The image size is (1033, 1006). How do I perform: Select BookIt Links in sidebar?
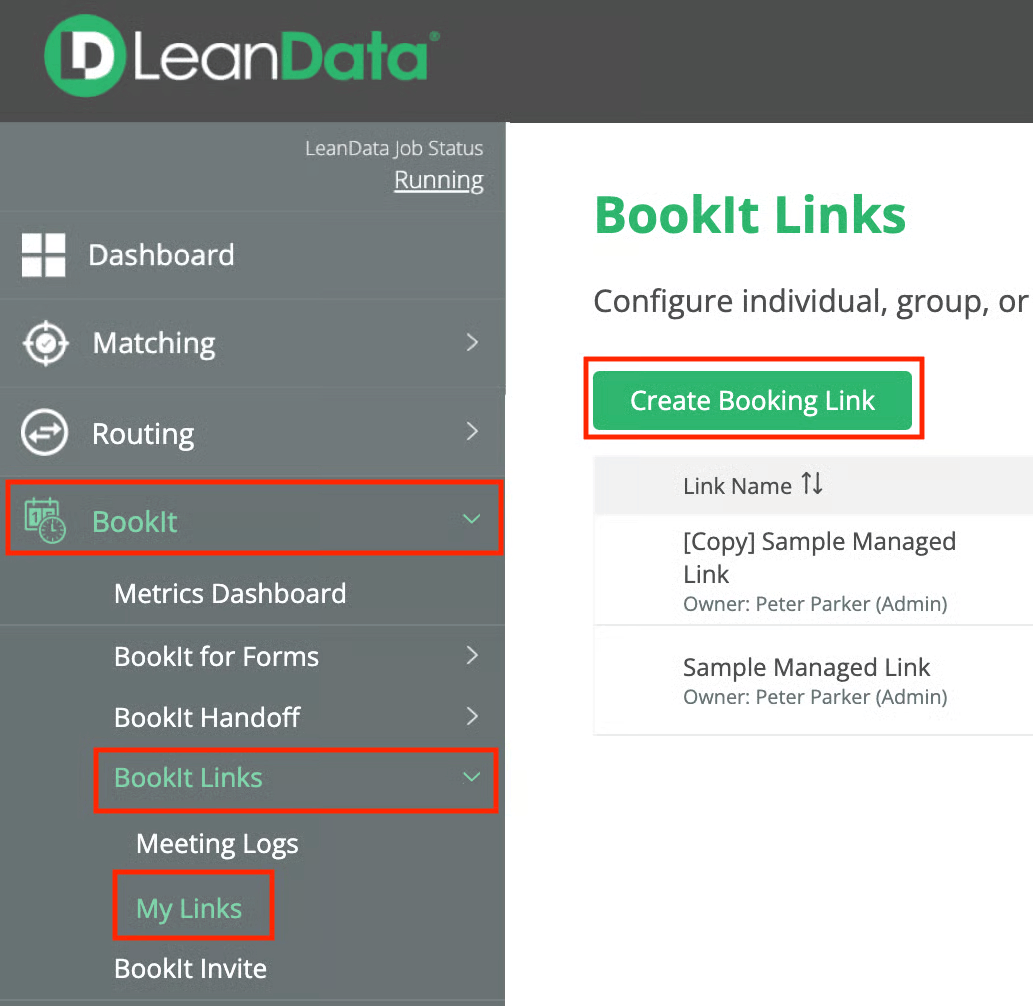(188, 778)
